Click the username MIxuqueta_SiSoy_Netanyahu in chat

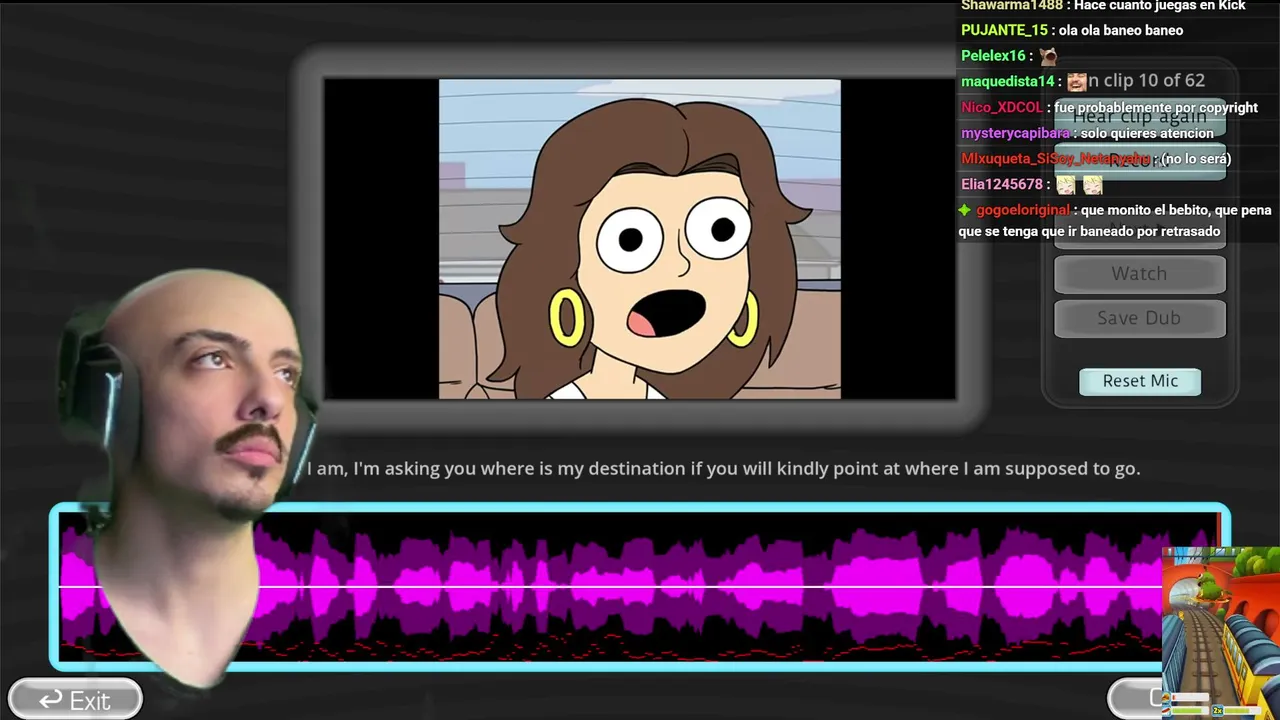coord(1056,159)
